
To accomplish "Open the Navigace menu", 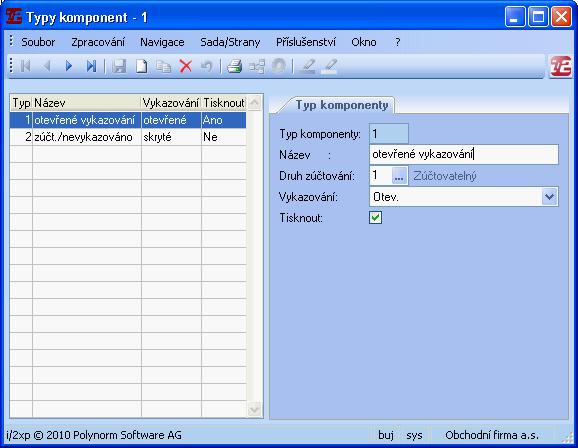I will point(162,42).
